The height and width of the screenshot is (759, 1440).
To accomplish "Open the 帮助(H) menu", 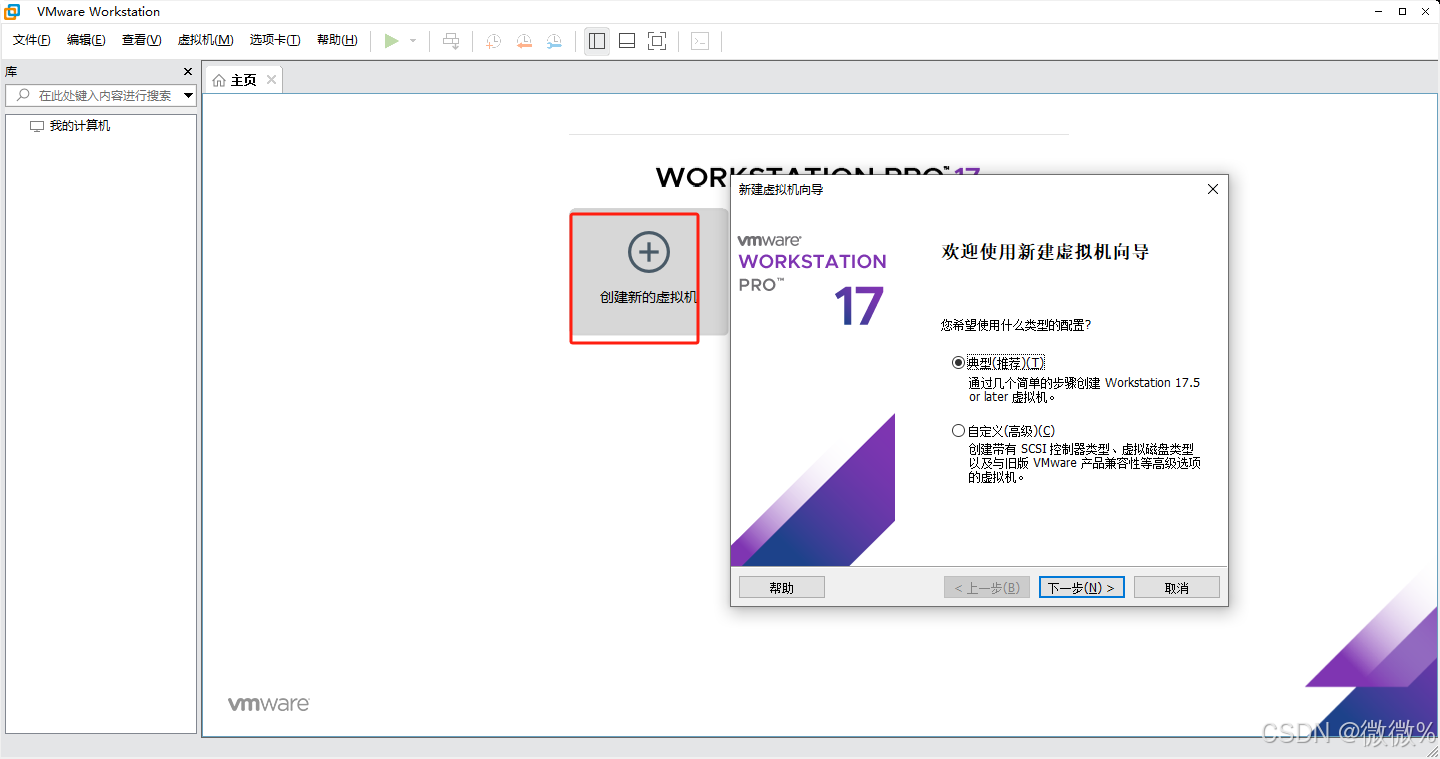I will [x=337, y=40].
